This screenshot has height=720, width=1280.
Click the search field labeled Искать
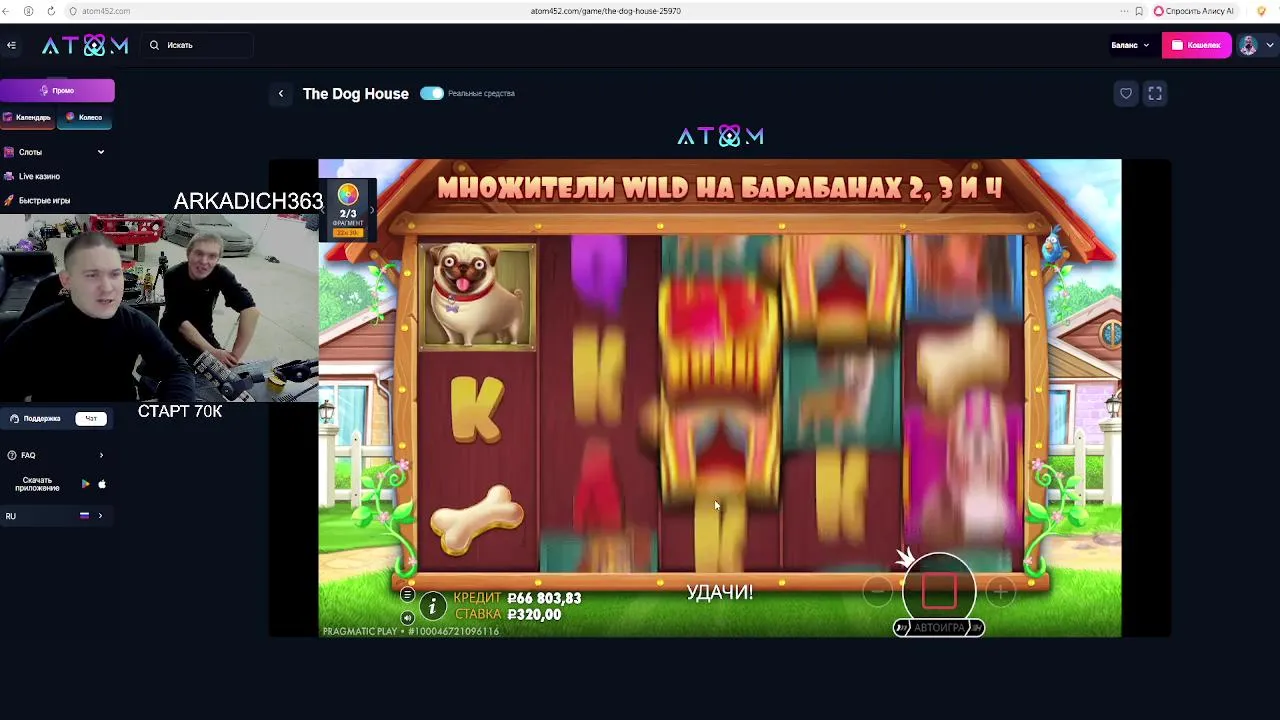(x=198, y=45)
